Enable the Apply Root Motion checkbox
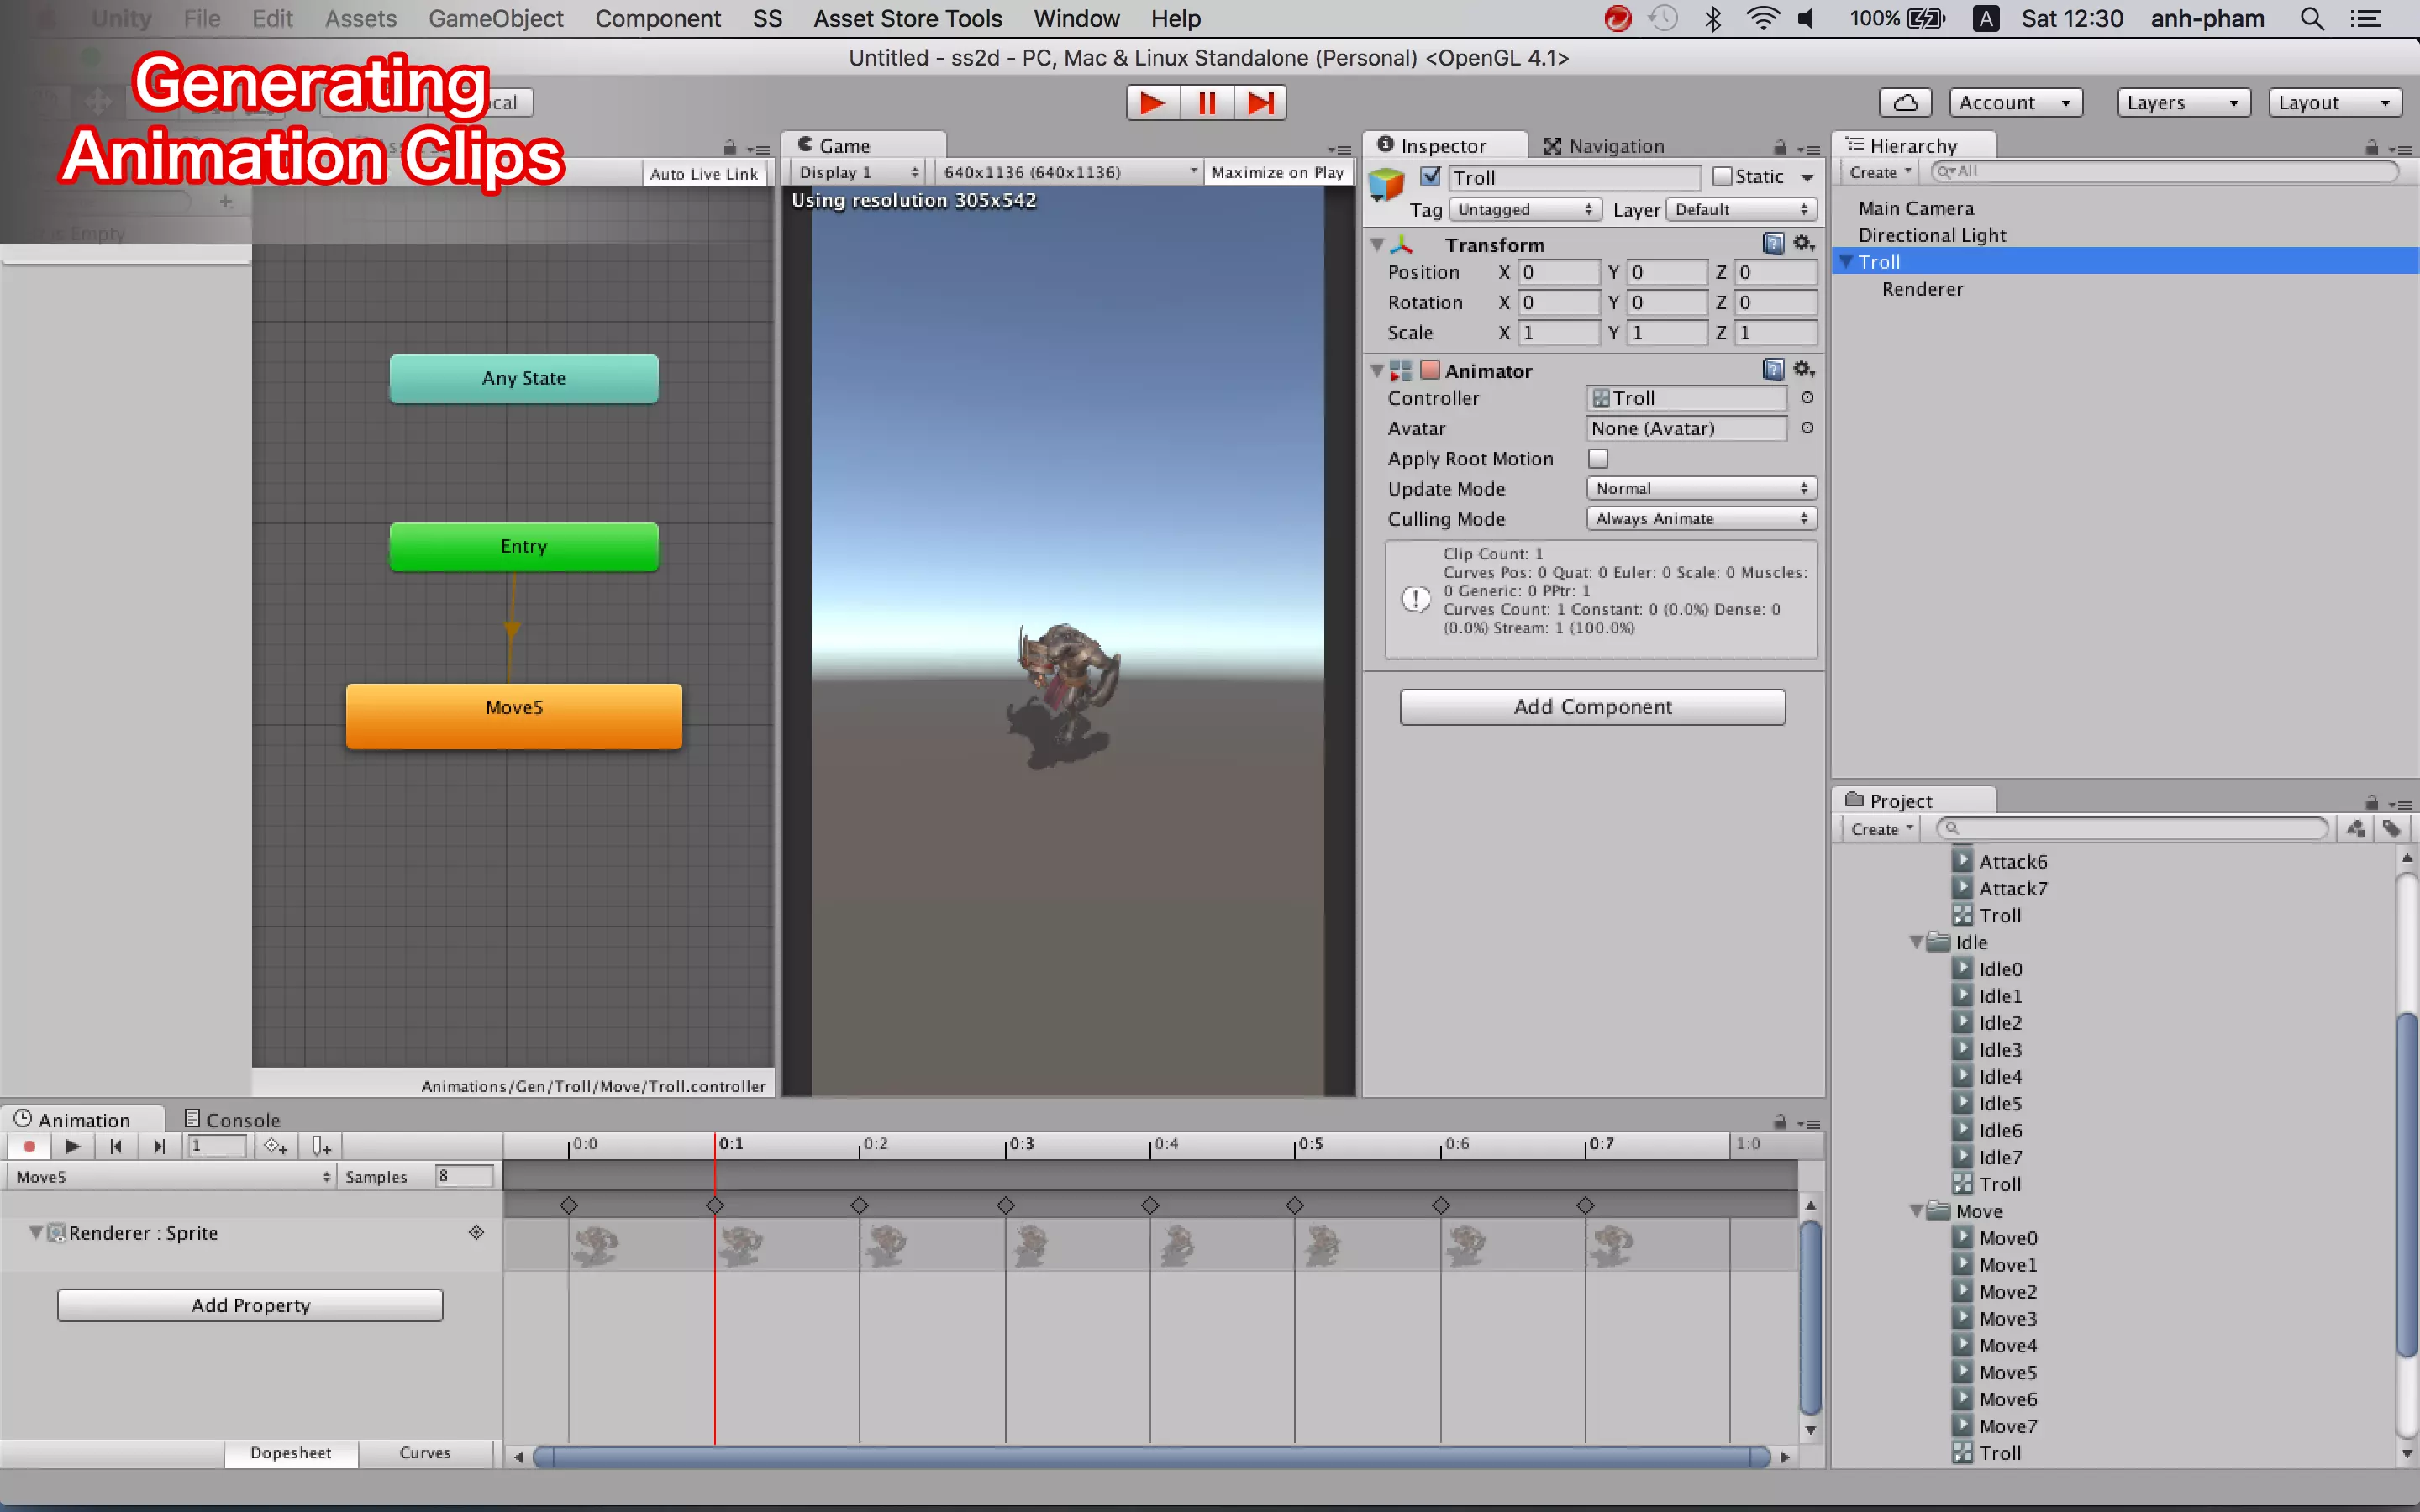The height and width of the screenshot is (1512, 2420). [x=1598, y=458]
